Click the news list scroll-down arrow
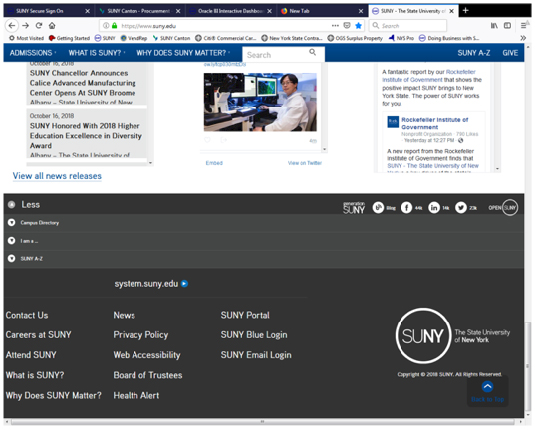Image resolution: width=535 pixels, height=430 pixels. 150,163
